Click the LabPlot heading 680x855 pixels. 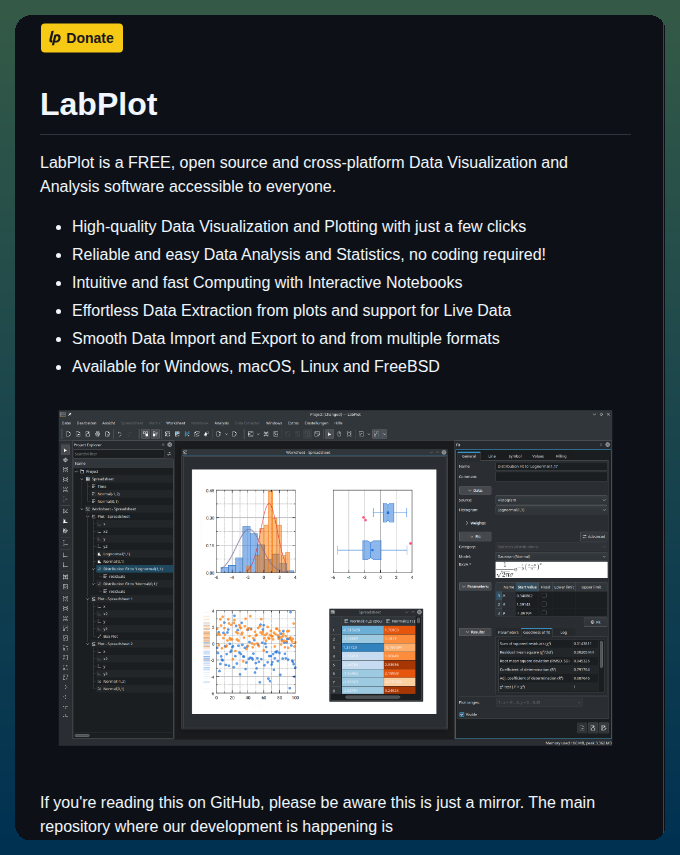(99, 104)
